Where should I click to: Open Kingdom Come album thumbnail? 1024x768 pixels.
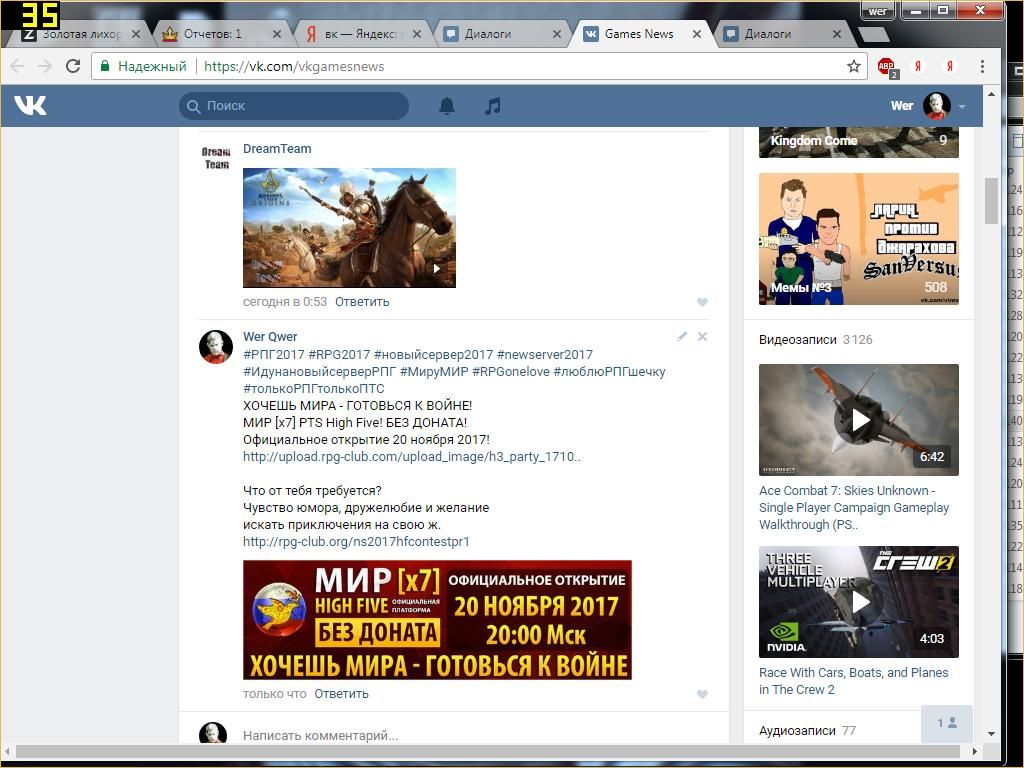[859, 142]
